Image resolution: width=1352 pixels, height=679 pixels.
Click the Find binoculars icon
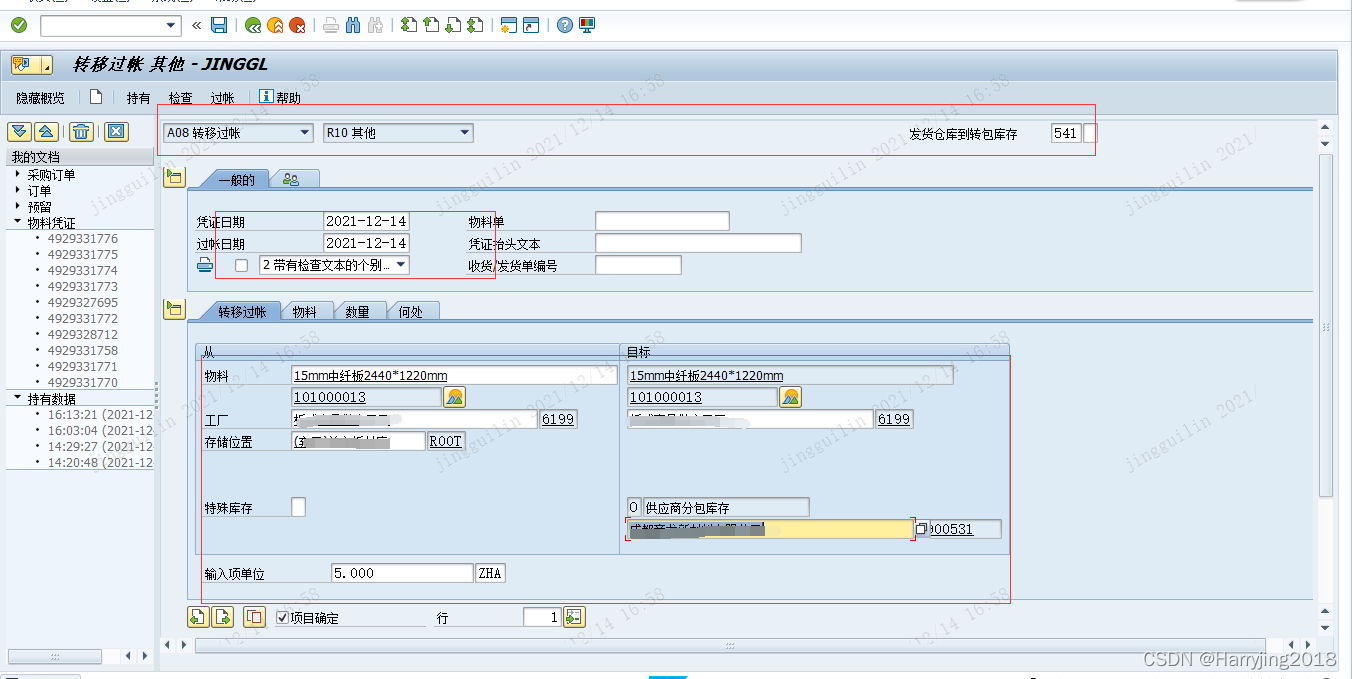353,25
